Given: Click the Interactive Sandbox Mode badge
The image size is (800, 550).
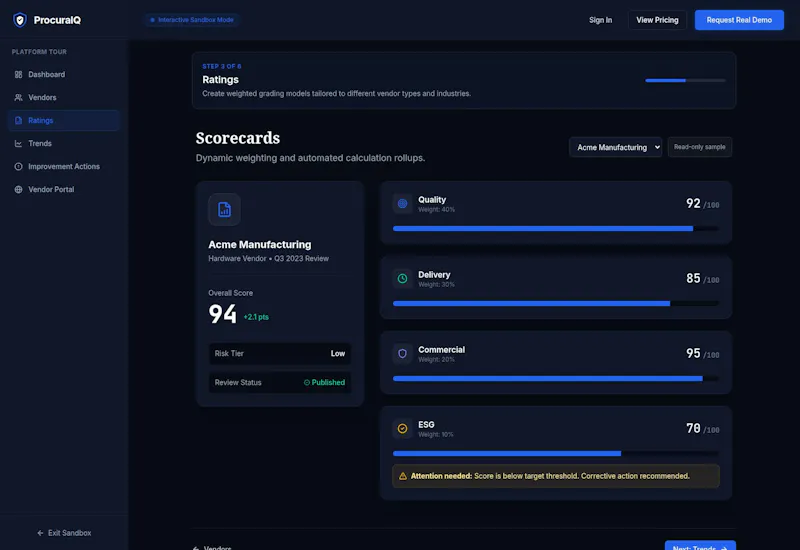Looking at the screenshot, I should [192, 20].
